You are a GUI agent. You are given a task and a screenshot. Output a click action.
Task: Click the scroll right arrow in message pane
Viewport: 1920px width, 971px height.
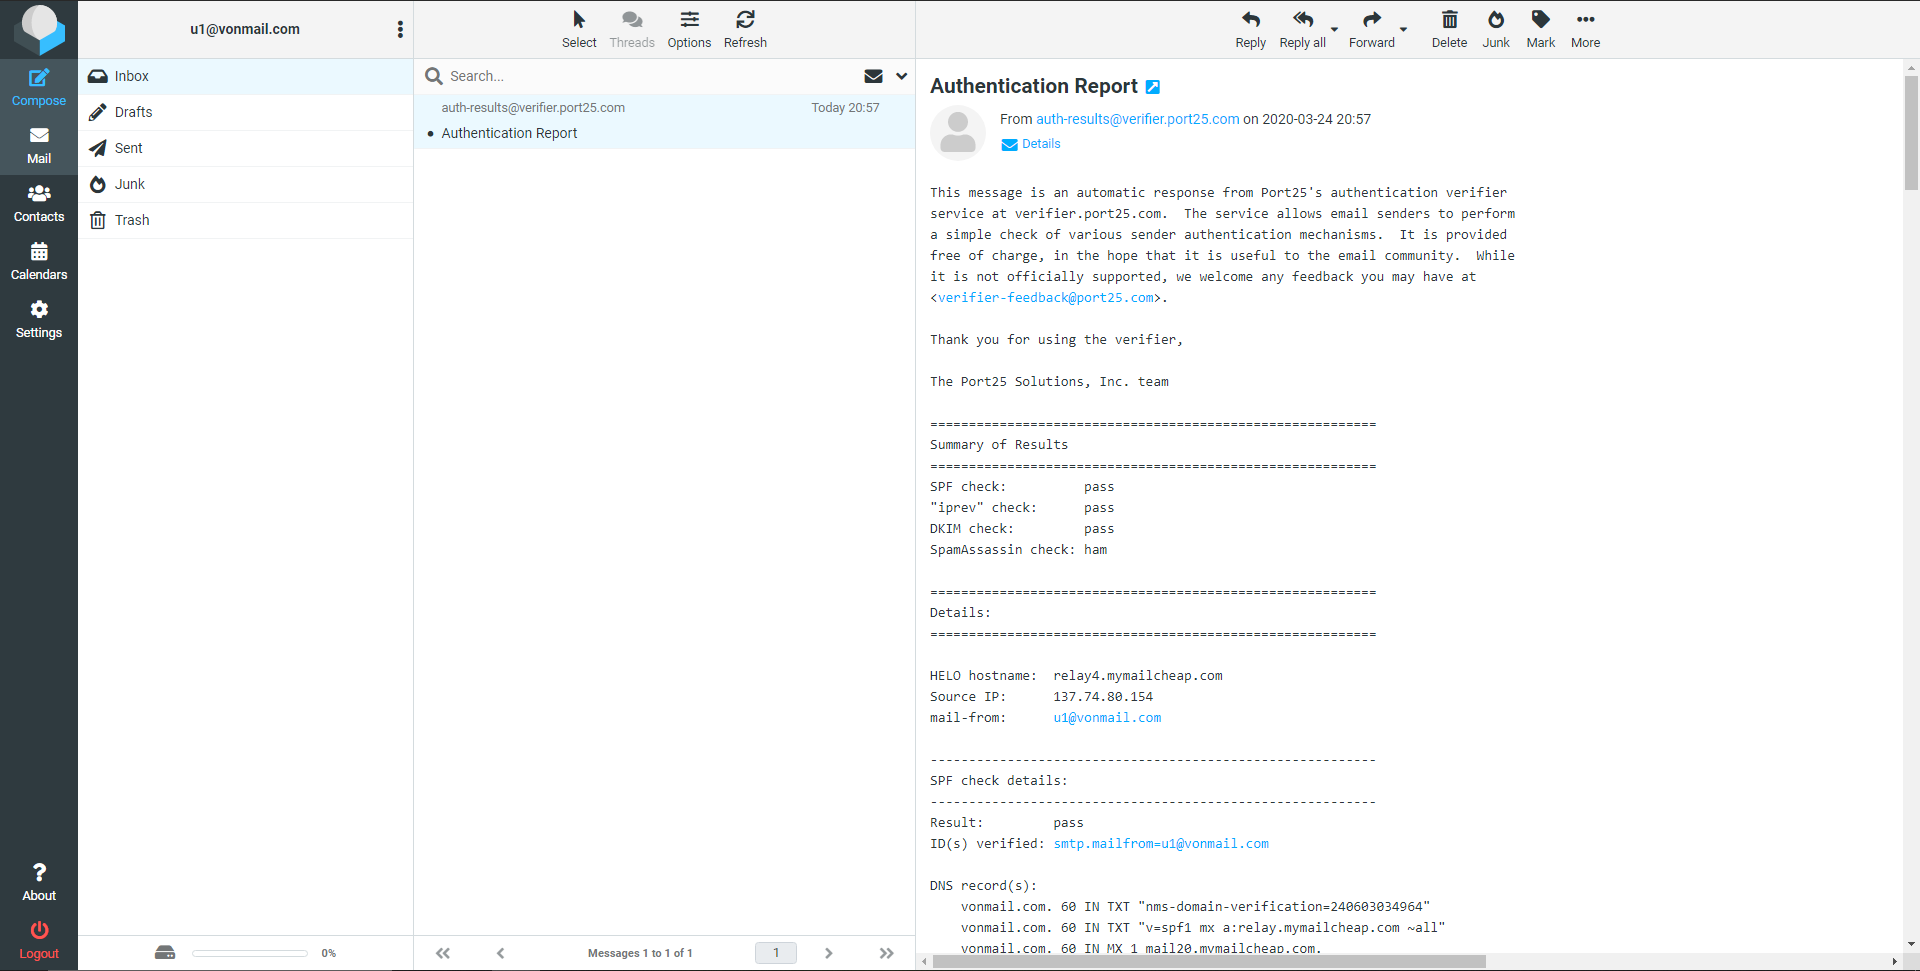[1894, 962]
